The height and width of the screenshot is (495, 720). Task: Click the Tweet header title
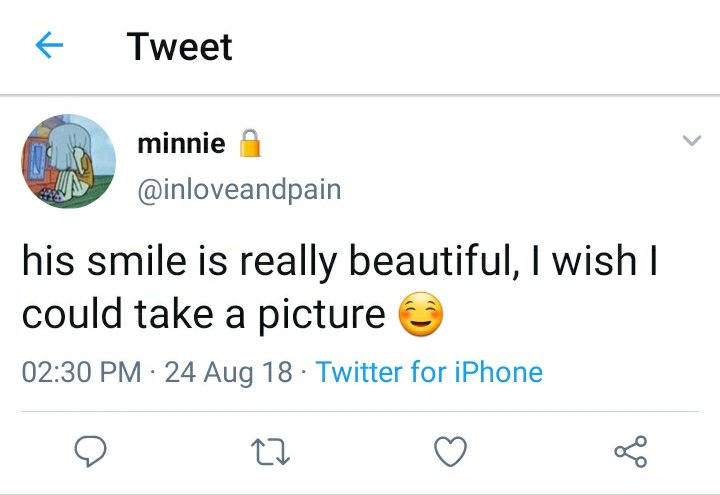click(180, 46)
